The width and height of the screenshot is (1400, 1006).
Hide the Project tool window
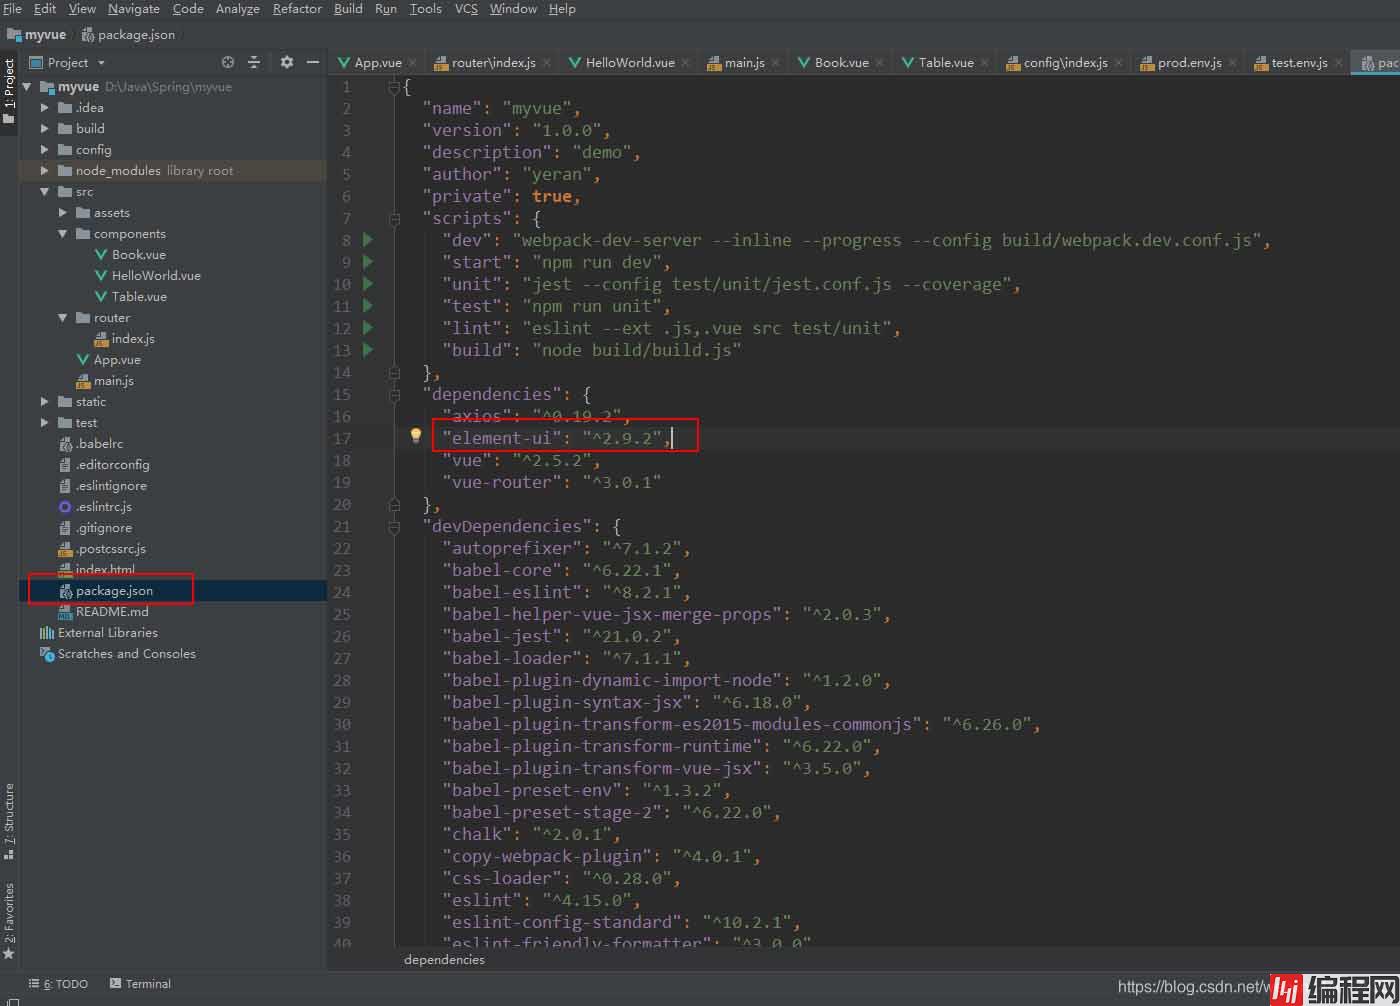pyautogui.click(x=313, y=62)
